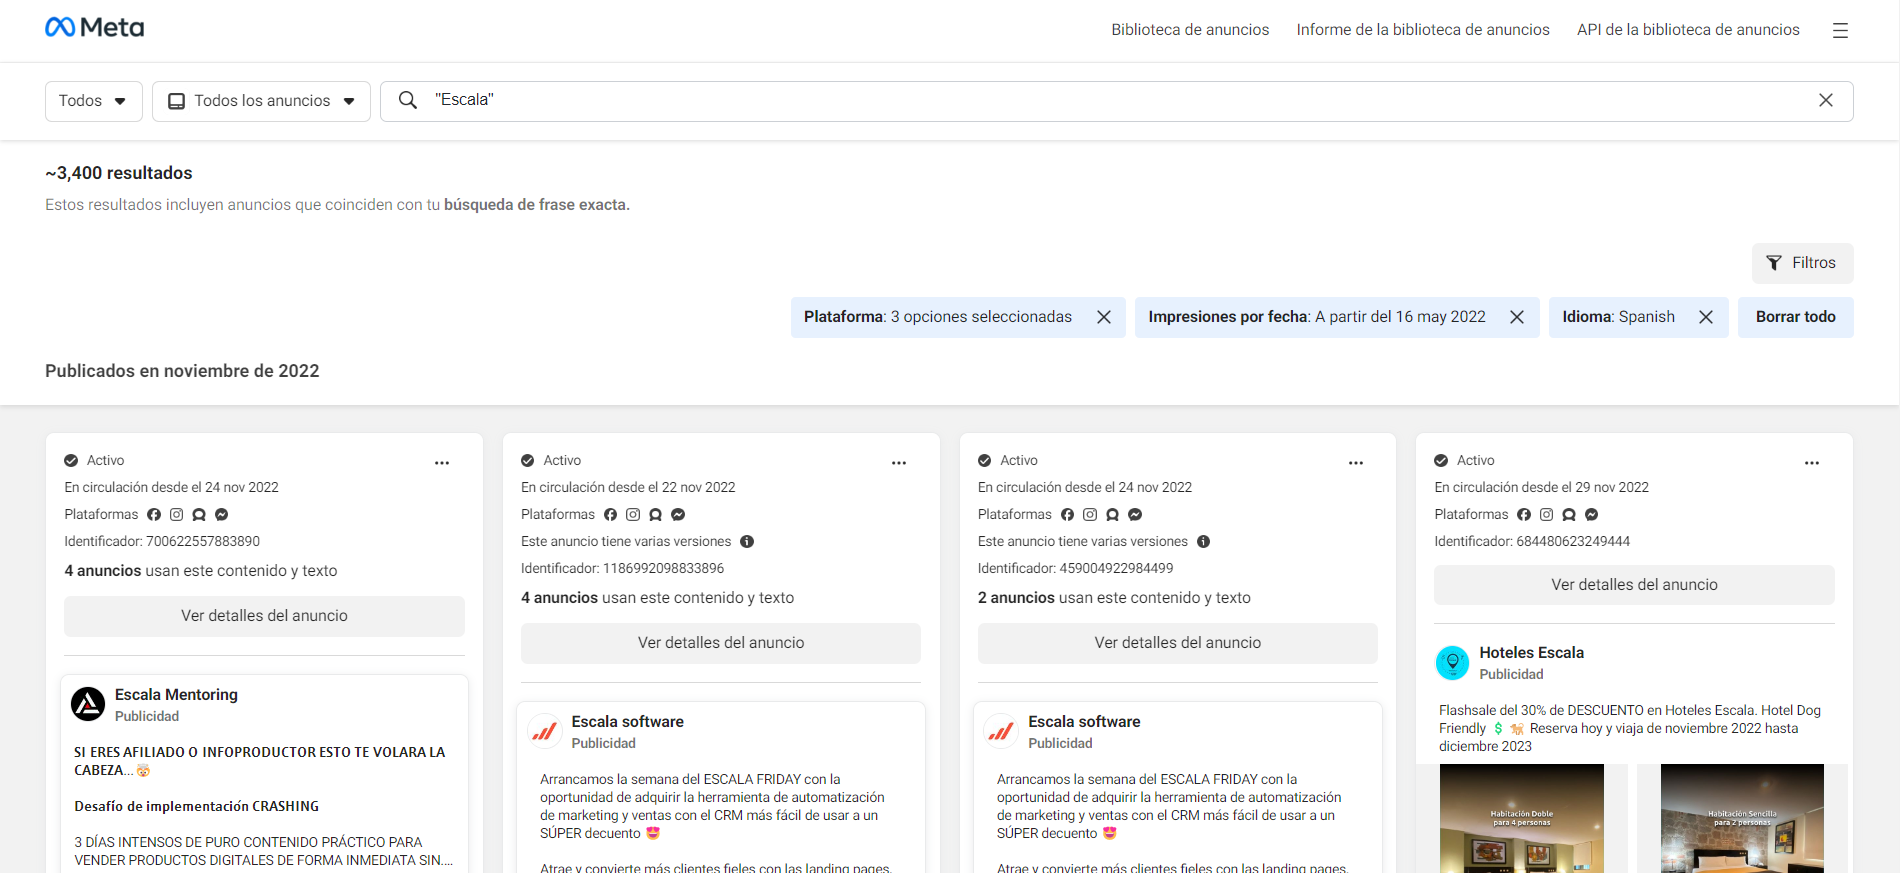Image resolution: width=1900 pixels, height=873 pixels.
Task: Open the Todos country dropdown
Action: tap(94, 101)
